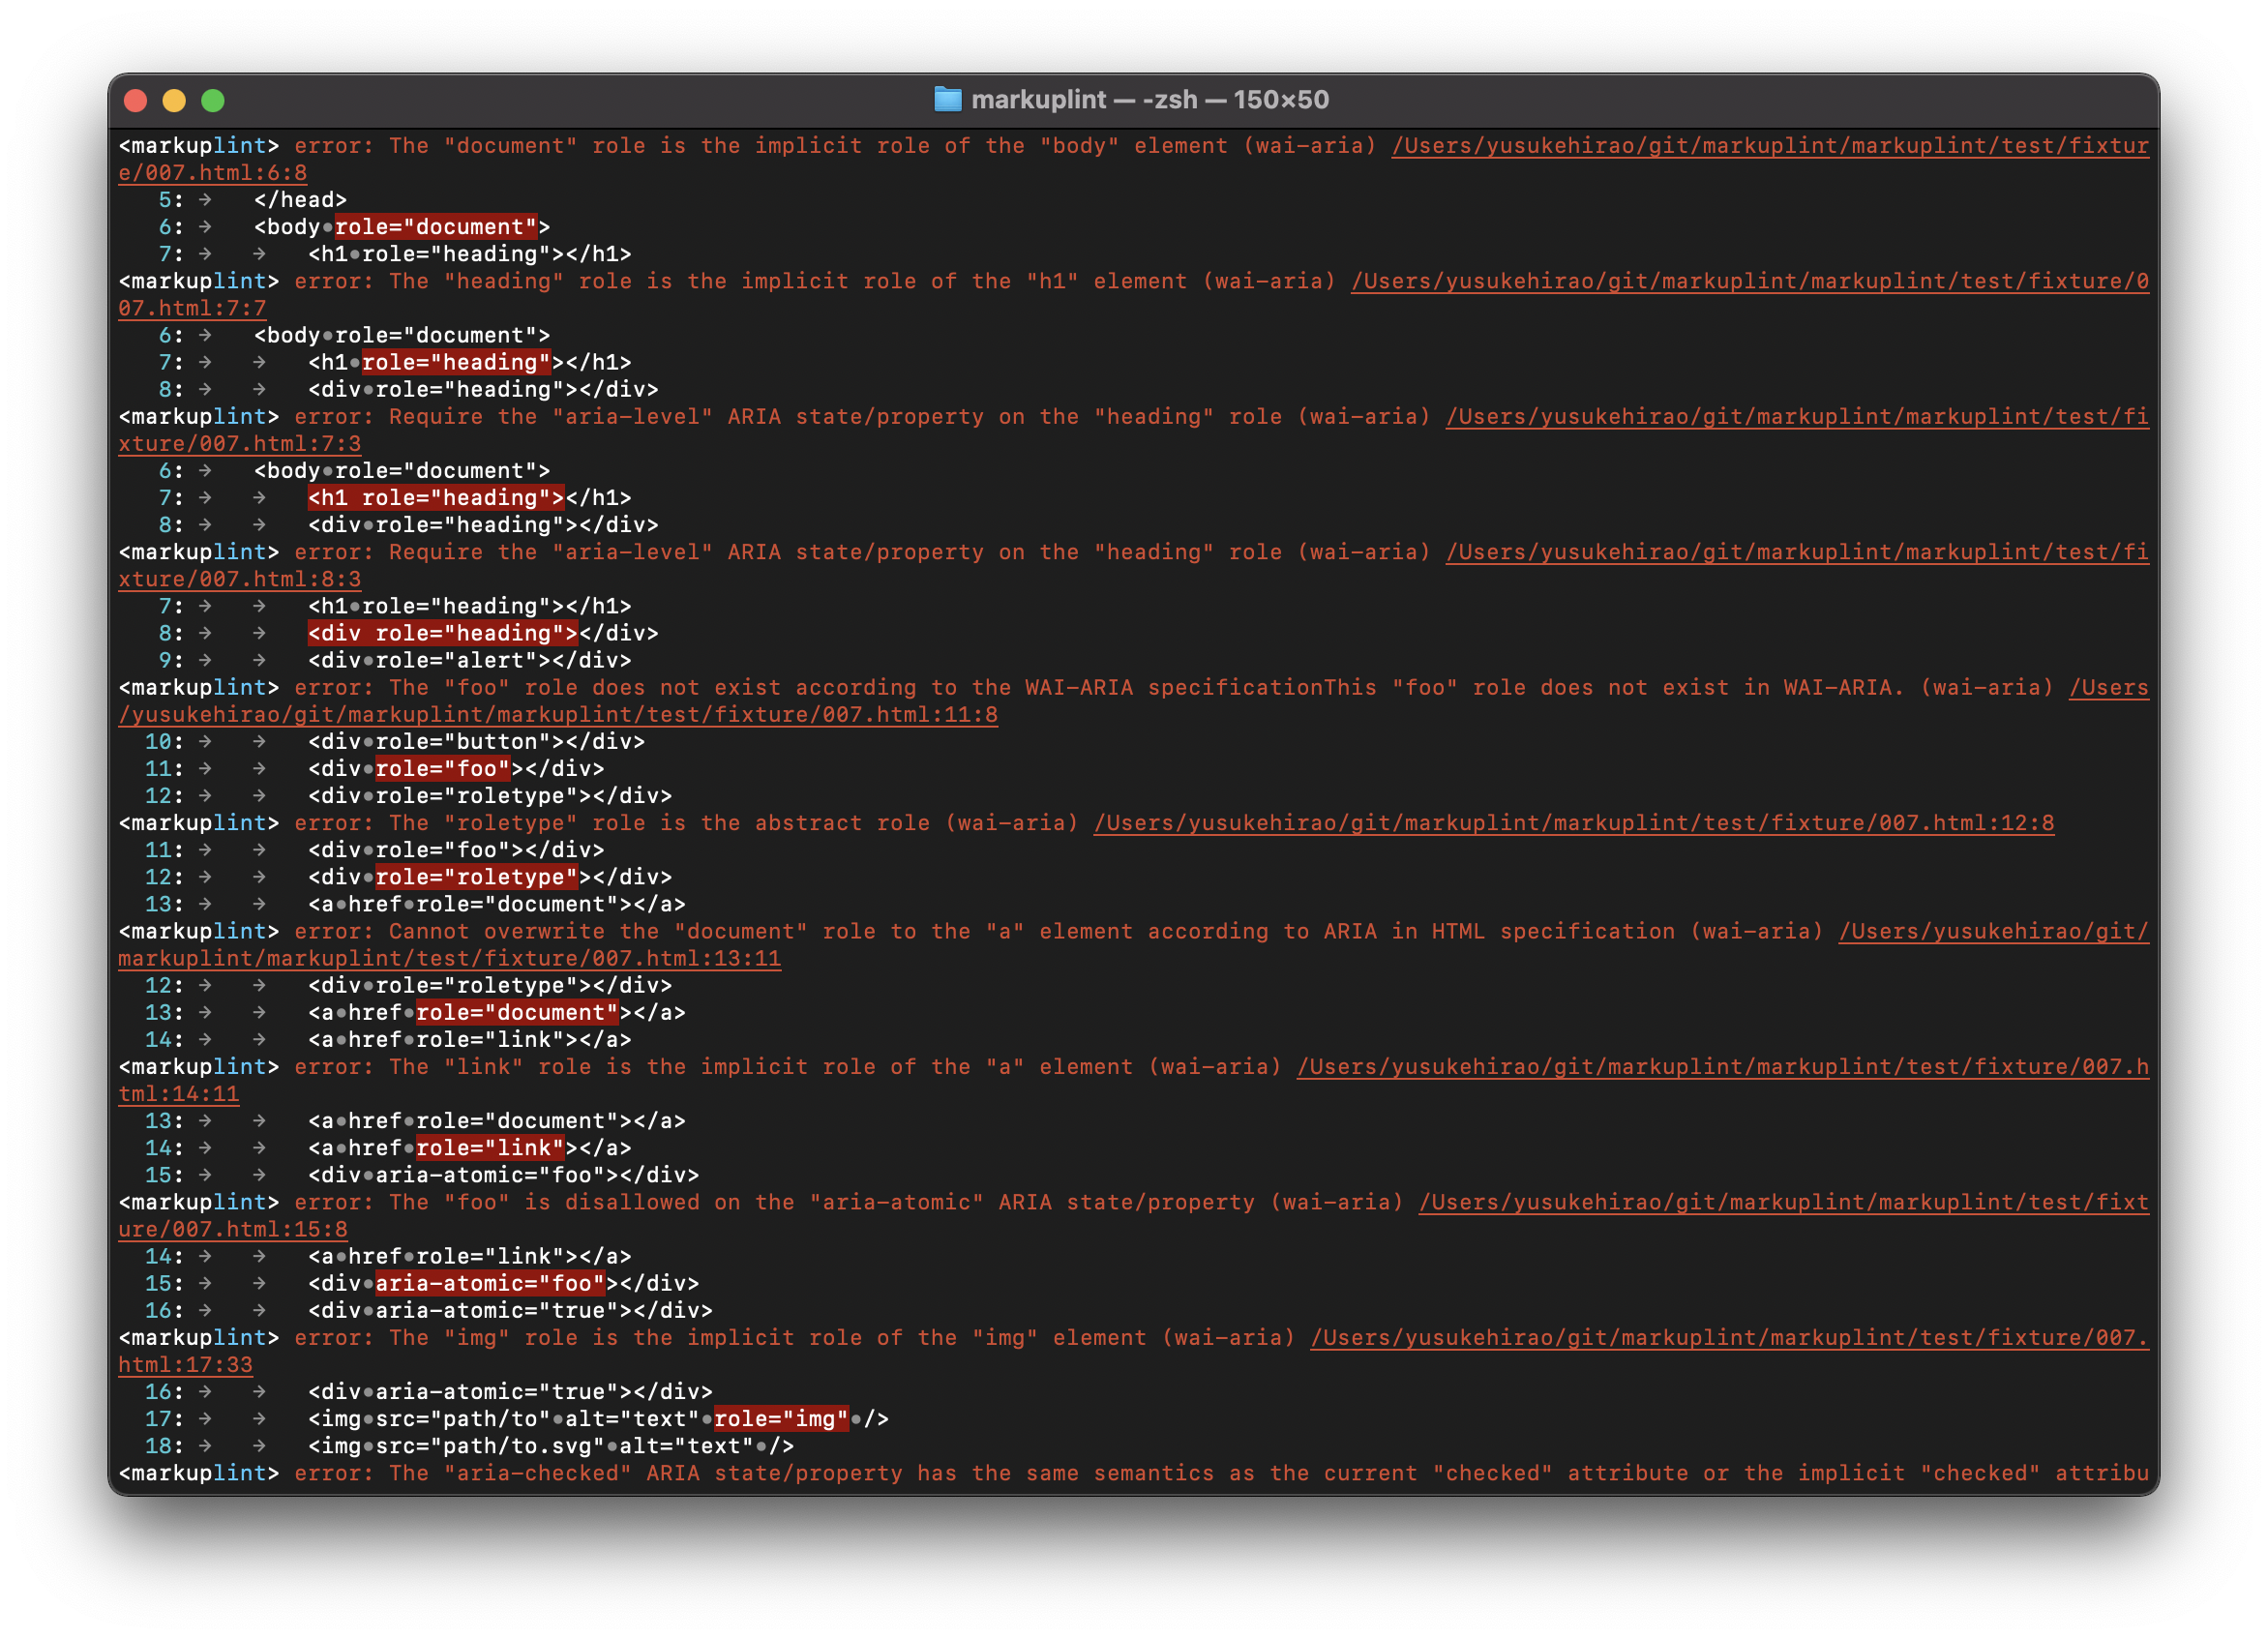Image resolution: width=2268 pixels, height=1639 pixels.
Task: Click the wrapped link text e/007.html:6:8
Action: (x=212, y=173)
